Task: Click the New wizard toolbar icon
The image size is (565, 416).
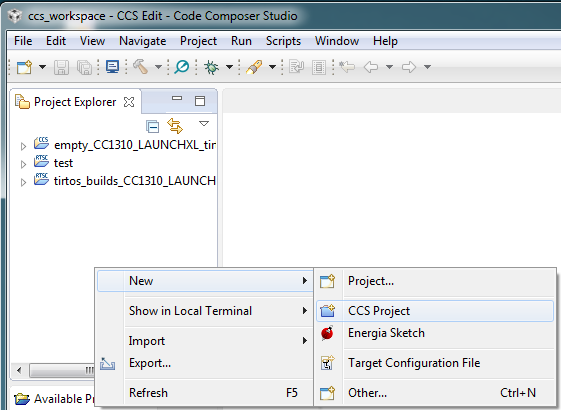Action: click(x=25, y=67)
